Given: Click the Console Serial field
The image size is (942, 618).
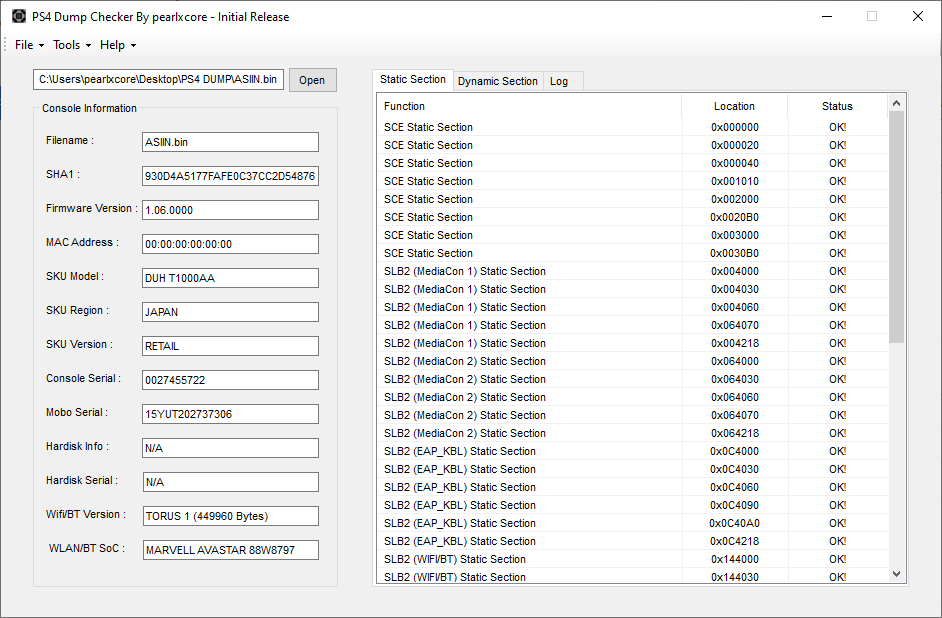Looking at the screenshot, I should pyautogui.click(x=230, y=380).
